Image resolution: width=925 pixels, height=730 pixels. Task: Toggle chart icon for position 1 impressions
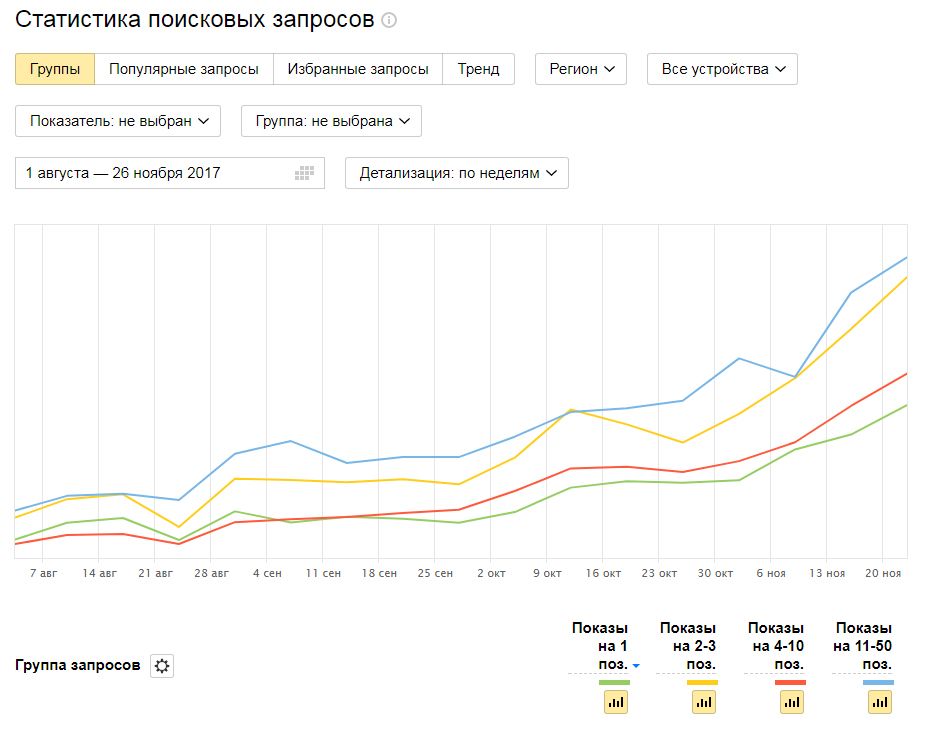coord(615,702)
